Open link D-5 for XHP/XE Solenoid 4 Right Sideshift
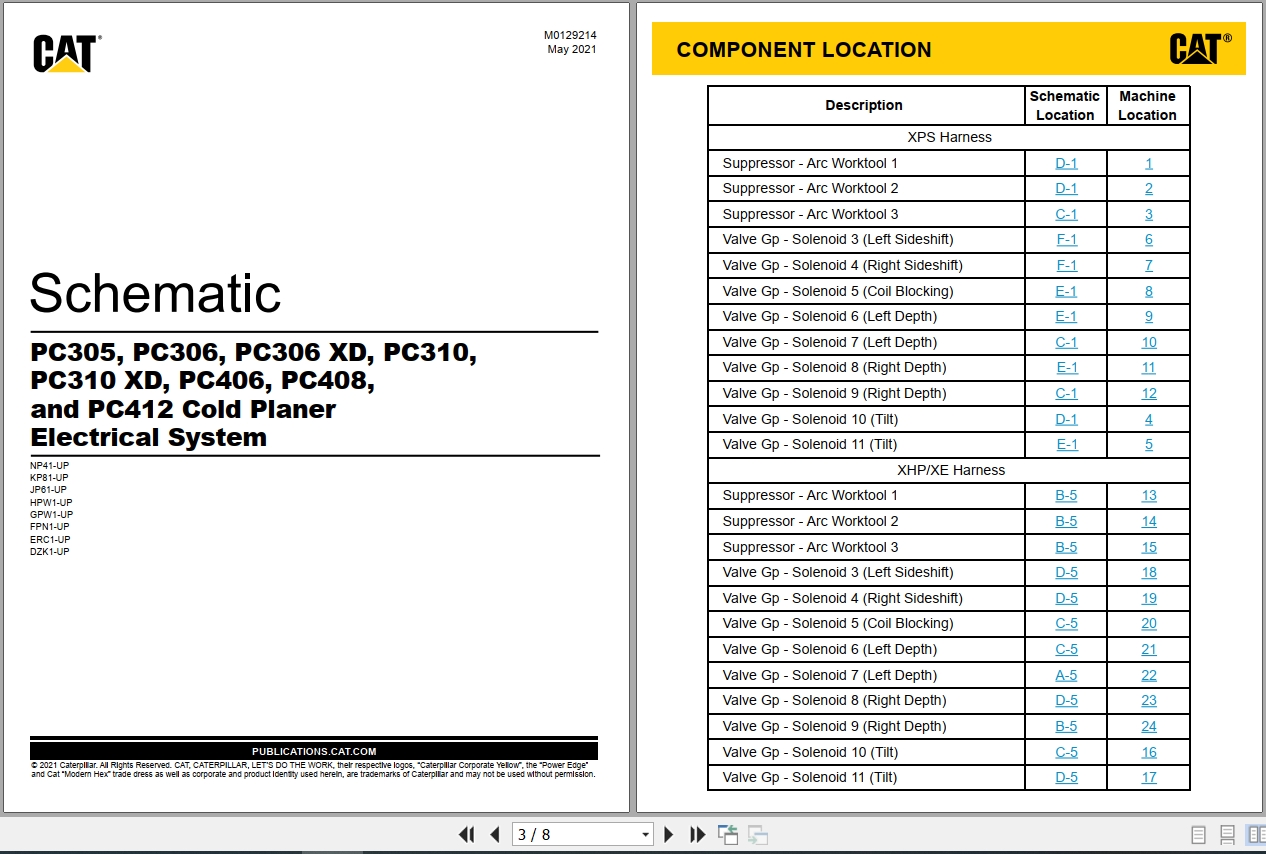The height and width of the screenshot is (854, 1266). [1066, 598]
